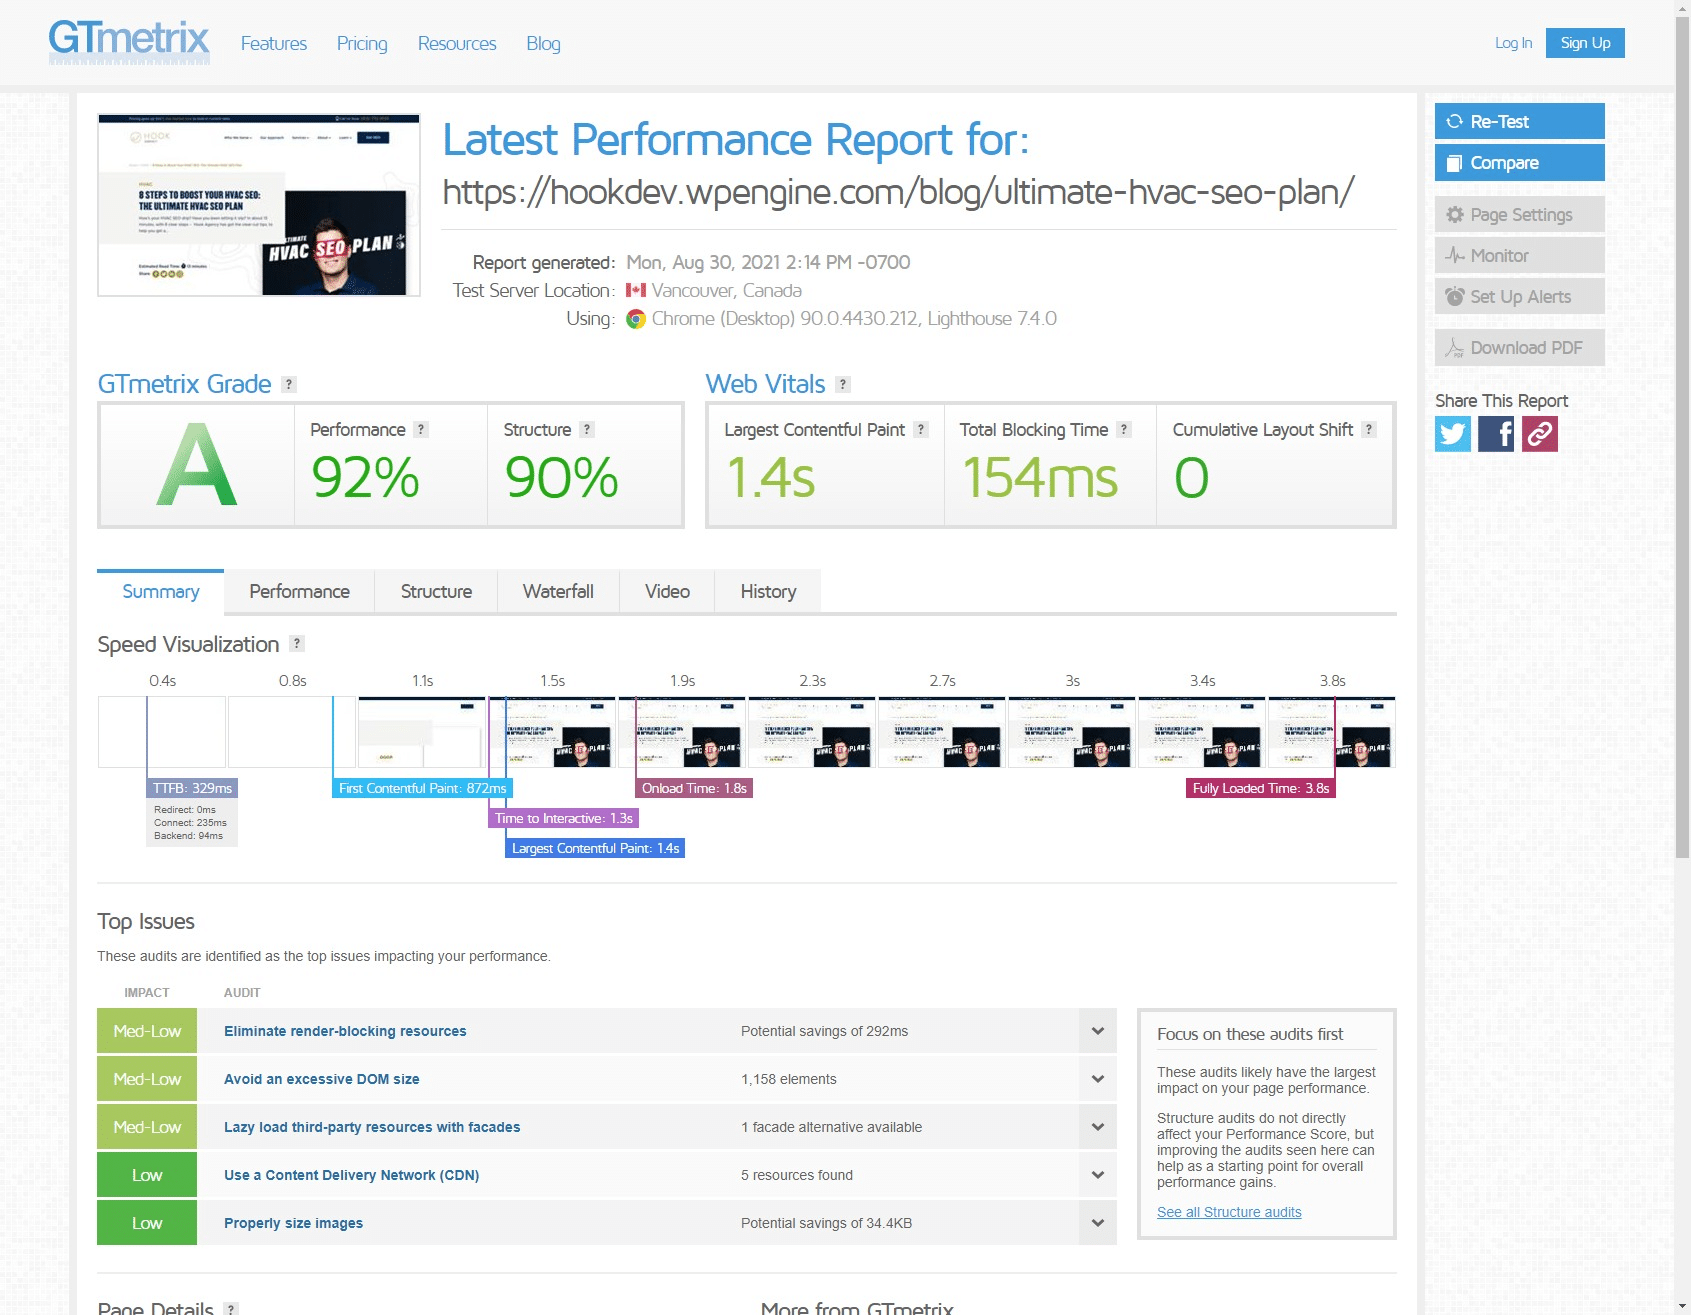Click the Sign Up button
The height and width of the screenshot is (1315, 1691).
(x=1584, y=43)
